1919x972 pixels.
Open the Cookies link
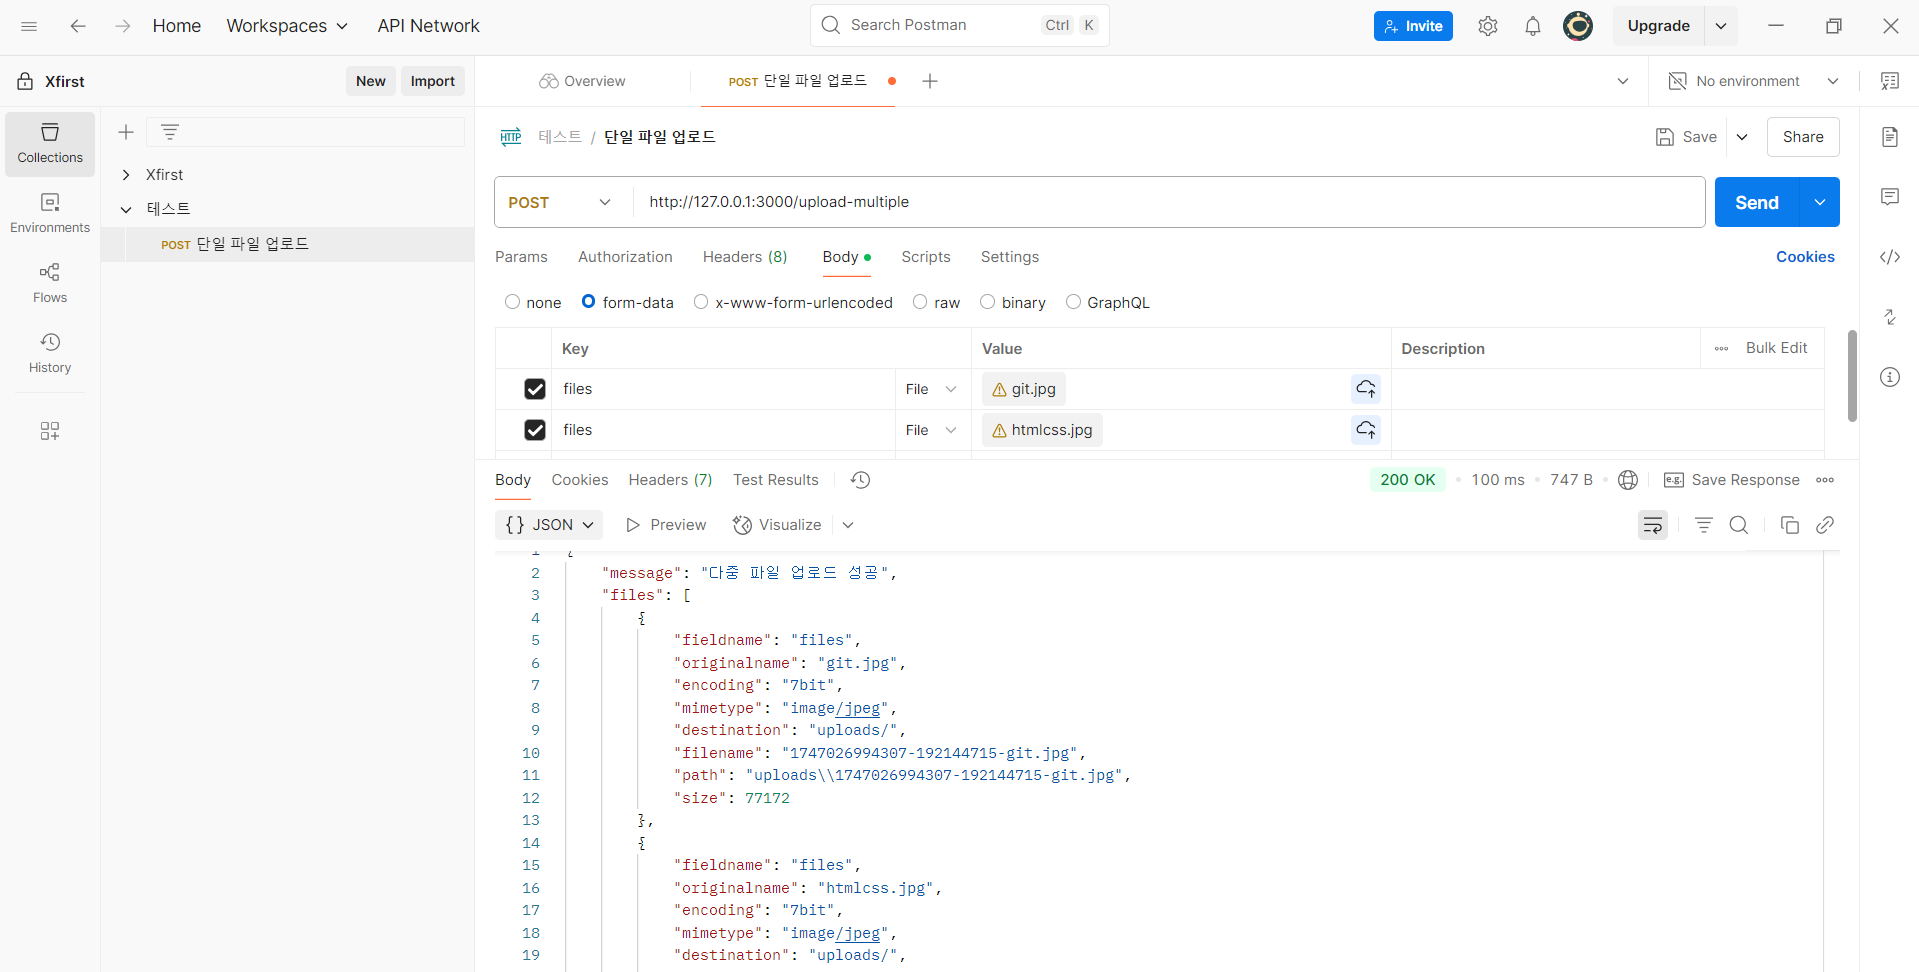1805,257
